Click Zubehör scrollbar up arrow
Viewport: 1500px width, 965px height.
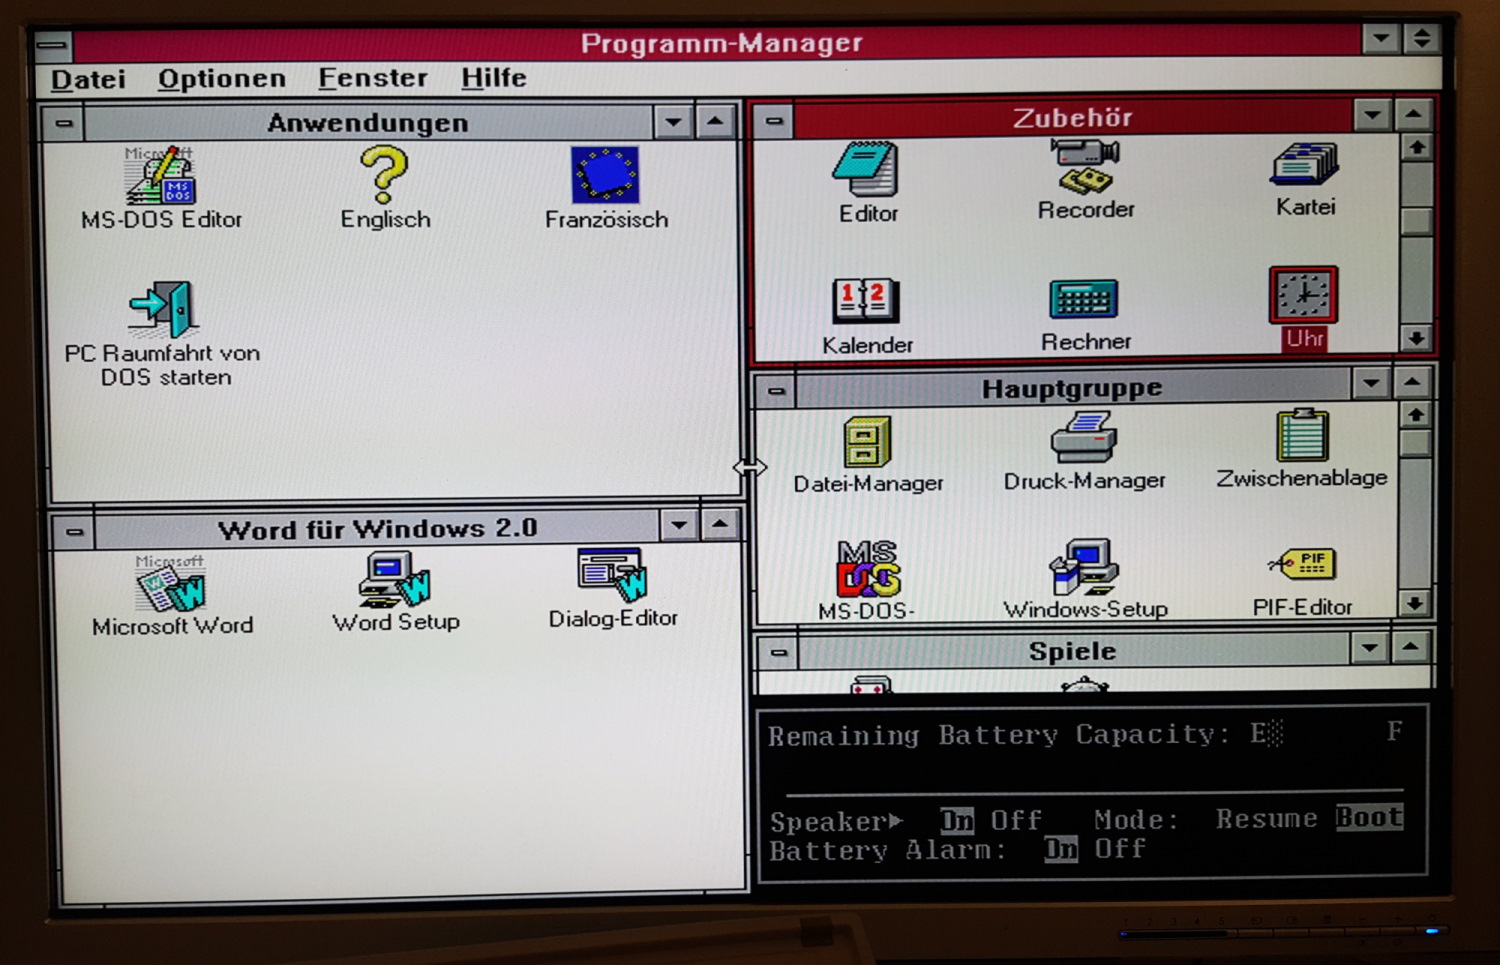coord(1416,148)
